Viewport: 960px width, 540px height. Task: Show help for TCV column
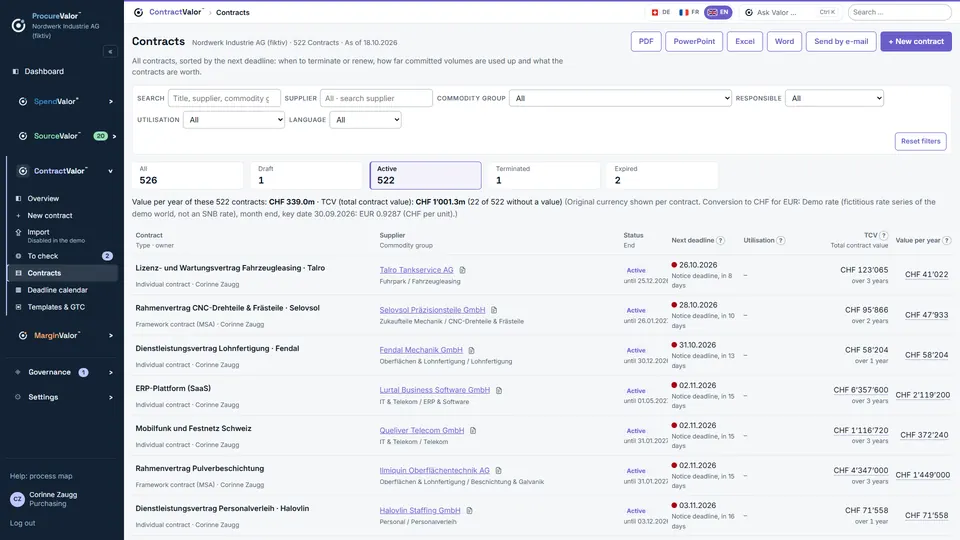click(883, 235)
